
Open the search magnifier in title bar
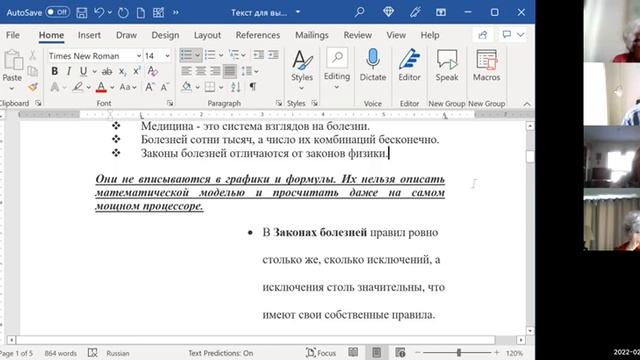coord(360,12)
